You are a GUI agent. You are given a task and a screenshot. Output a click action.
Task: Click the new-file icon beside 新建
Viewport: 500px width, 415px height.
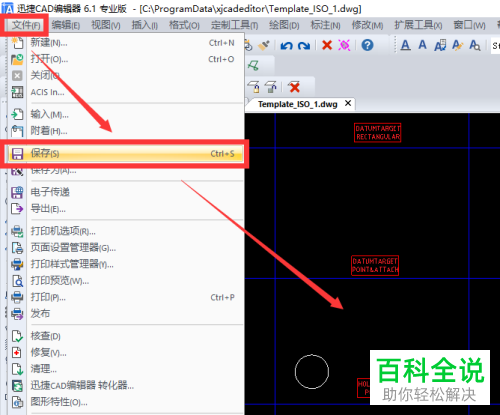[17, 43]
